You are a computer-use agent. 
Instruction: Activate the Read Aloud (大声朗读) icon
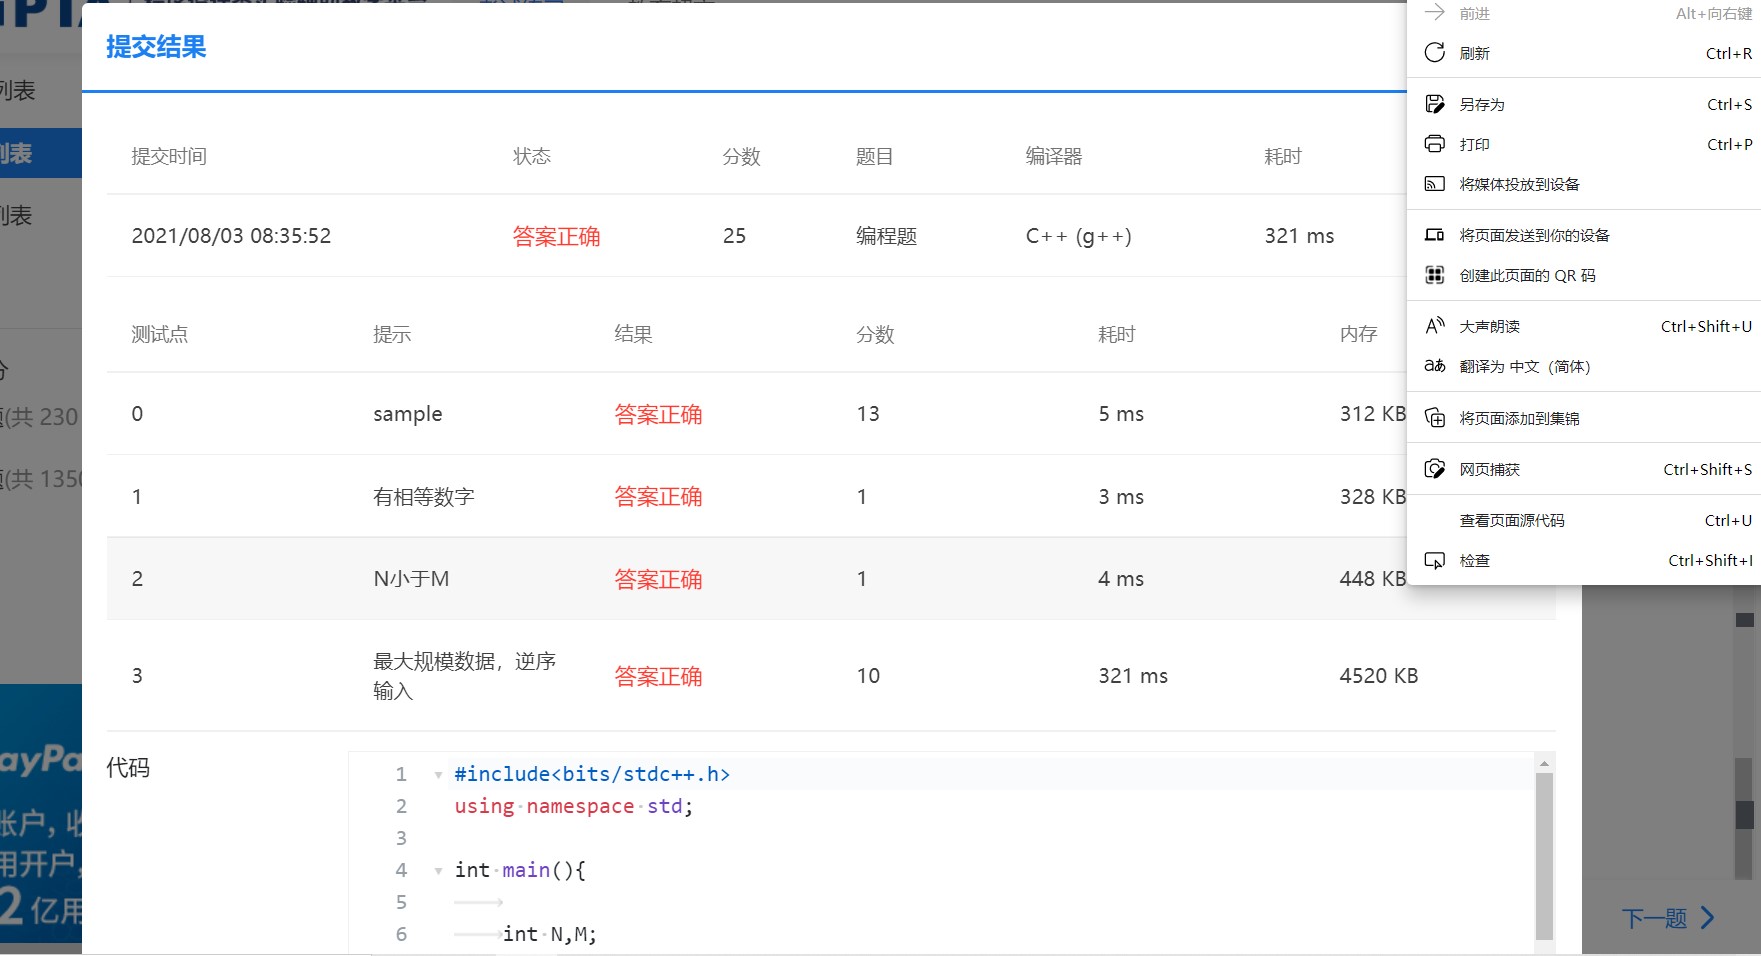[x=1436, y=325]
